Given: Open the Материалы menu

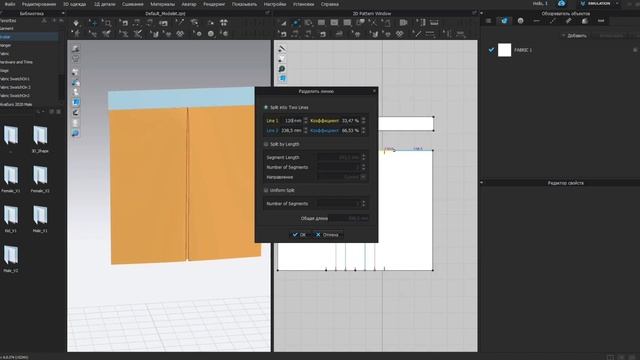Looking at the screenshot, I should 162,4.
